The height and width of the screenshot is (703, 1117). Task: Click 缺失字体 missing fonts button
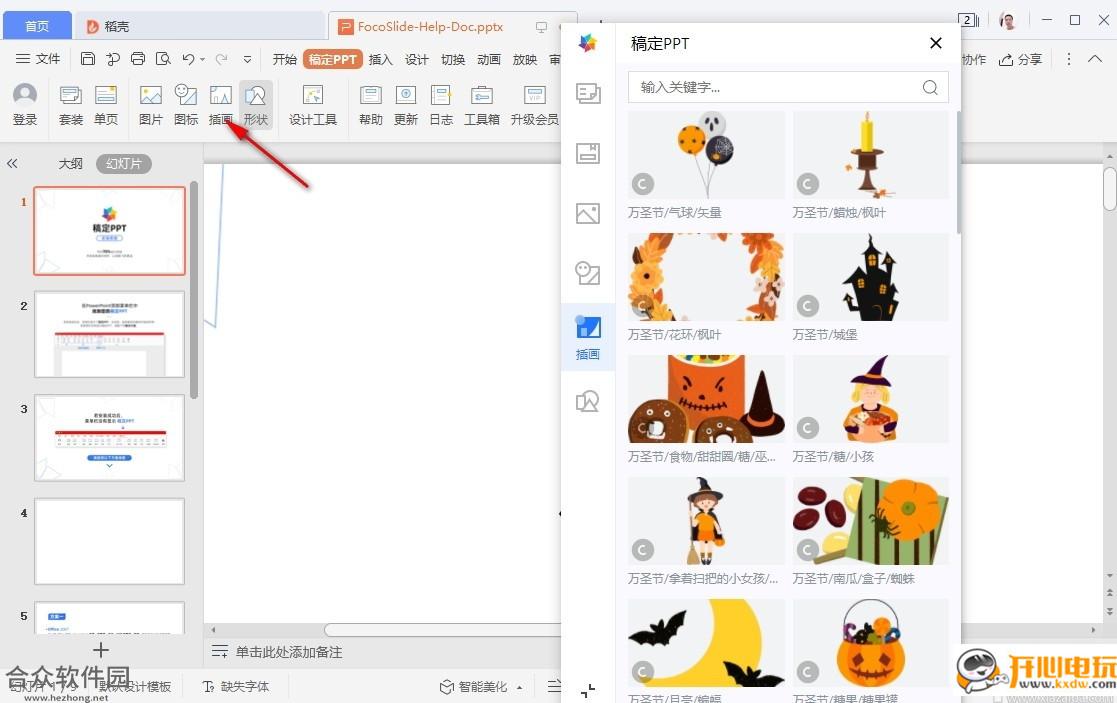tap(236, 687)
